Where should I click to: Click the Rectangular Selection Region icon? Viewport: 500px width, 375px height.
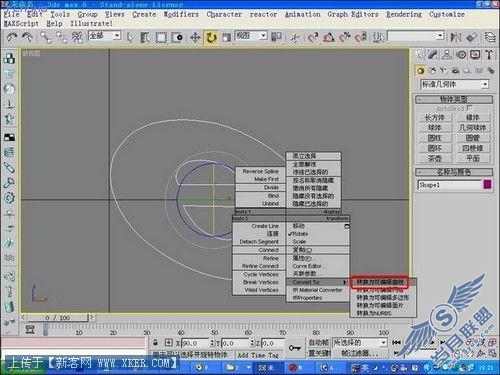point(161,37)
